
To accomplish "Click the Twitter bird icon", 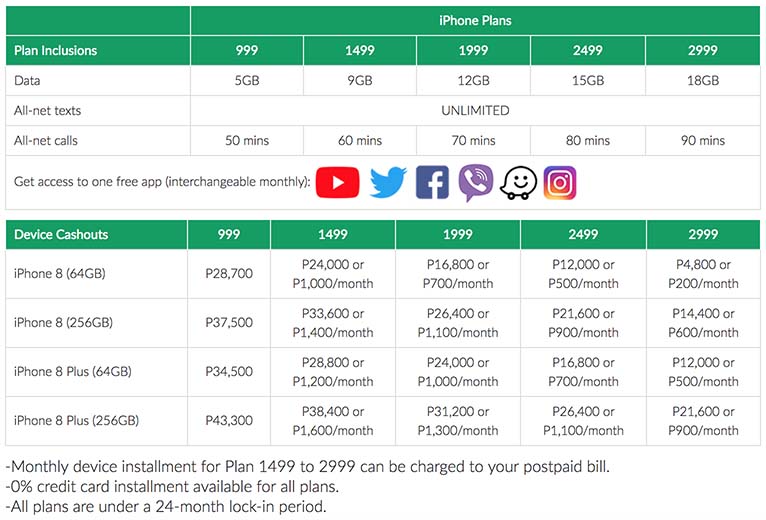I will pyautogui.click(x=388, y=182).
